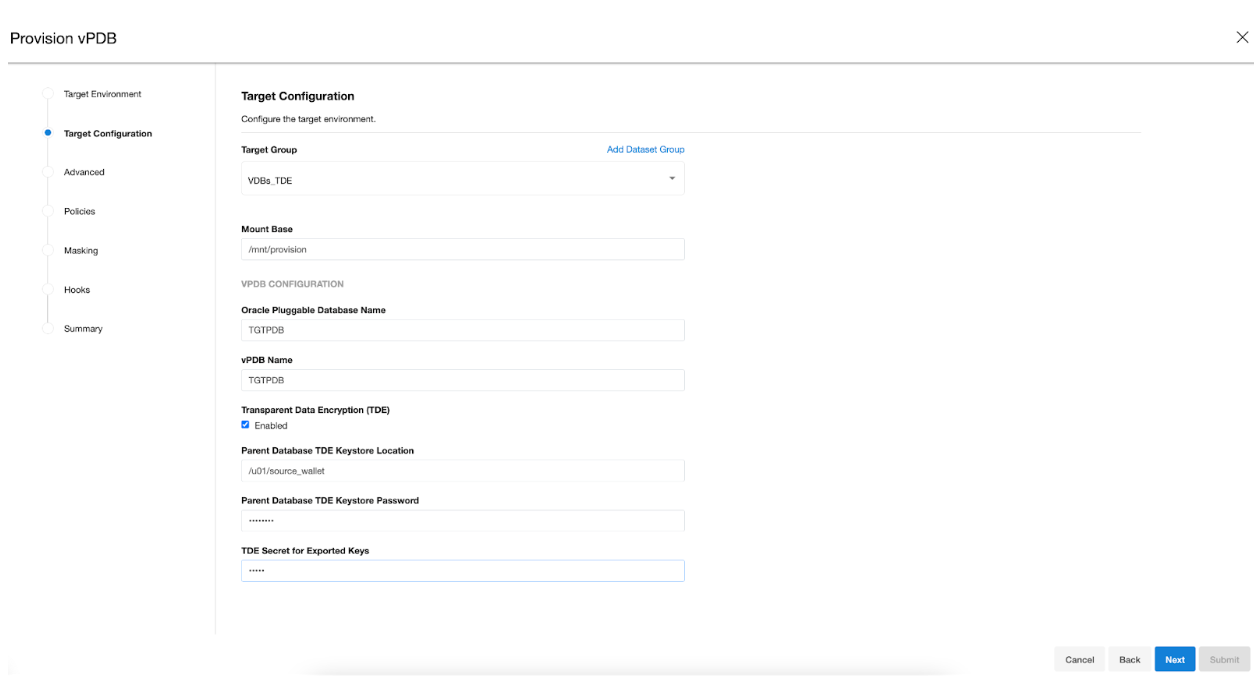The height and width of the screenshot is (686, 1254).
Task: Select the VDBs_TDE target group combo box
Action: click(x=450, y=180)
